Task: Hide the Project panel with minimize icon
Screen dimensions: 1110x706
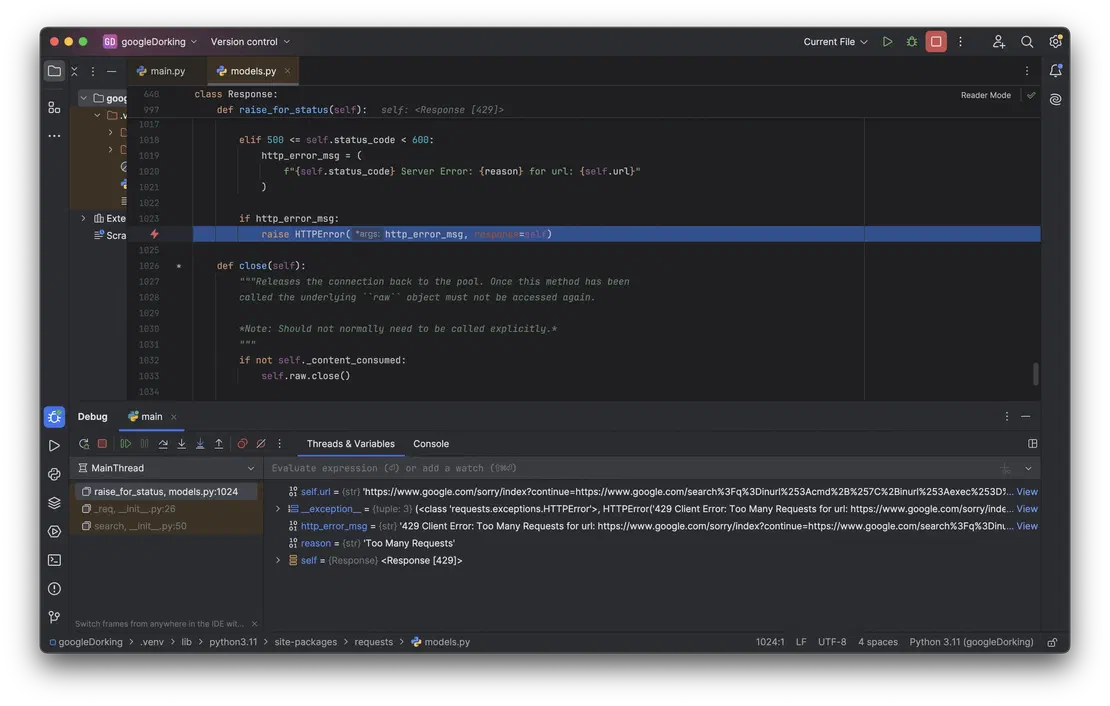Action: click(x=111, y=71)
